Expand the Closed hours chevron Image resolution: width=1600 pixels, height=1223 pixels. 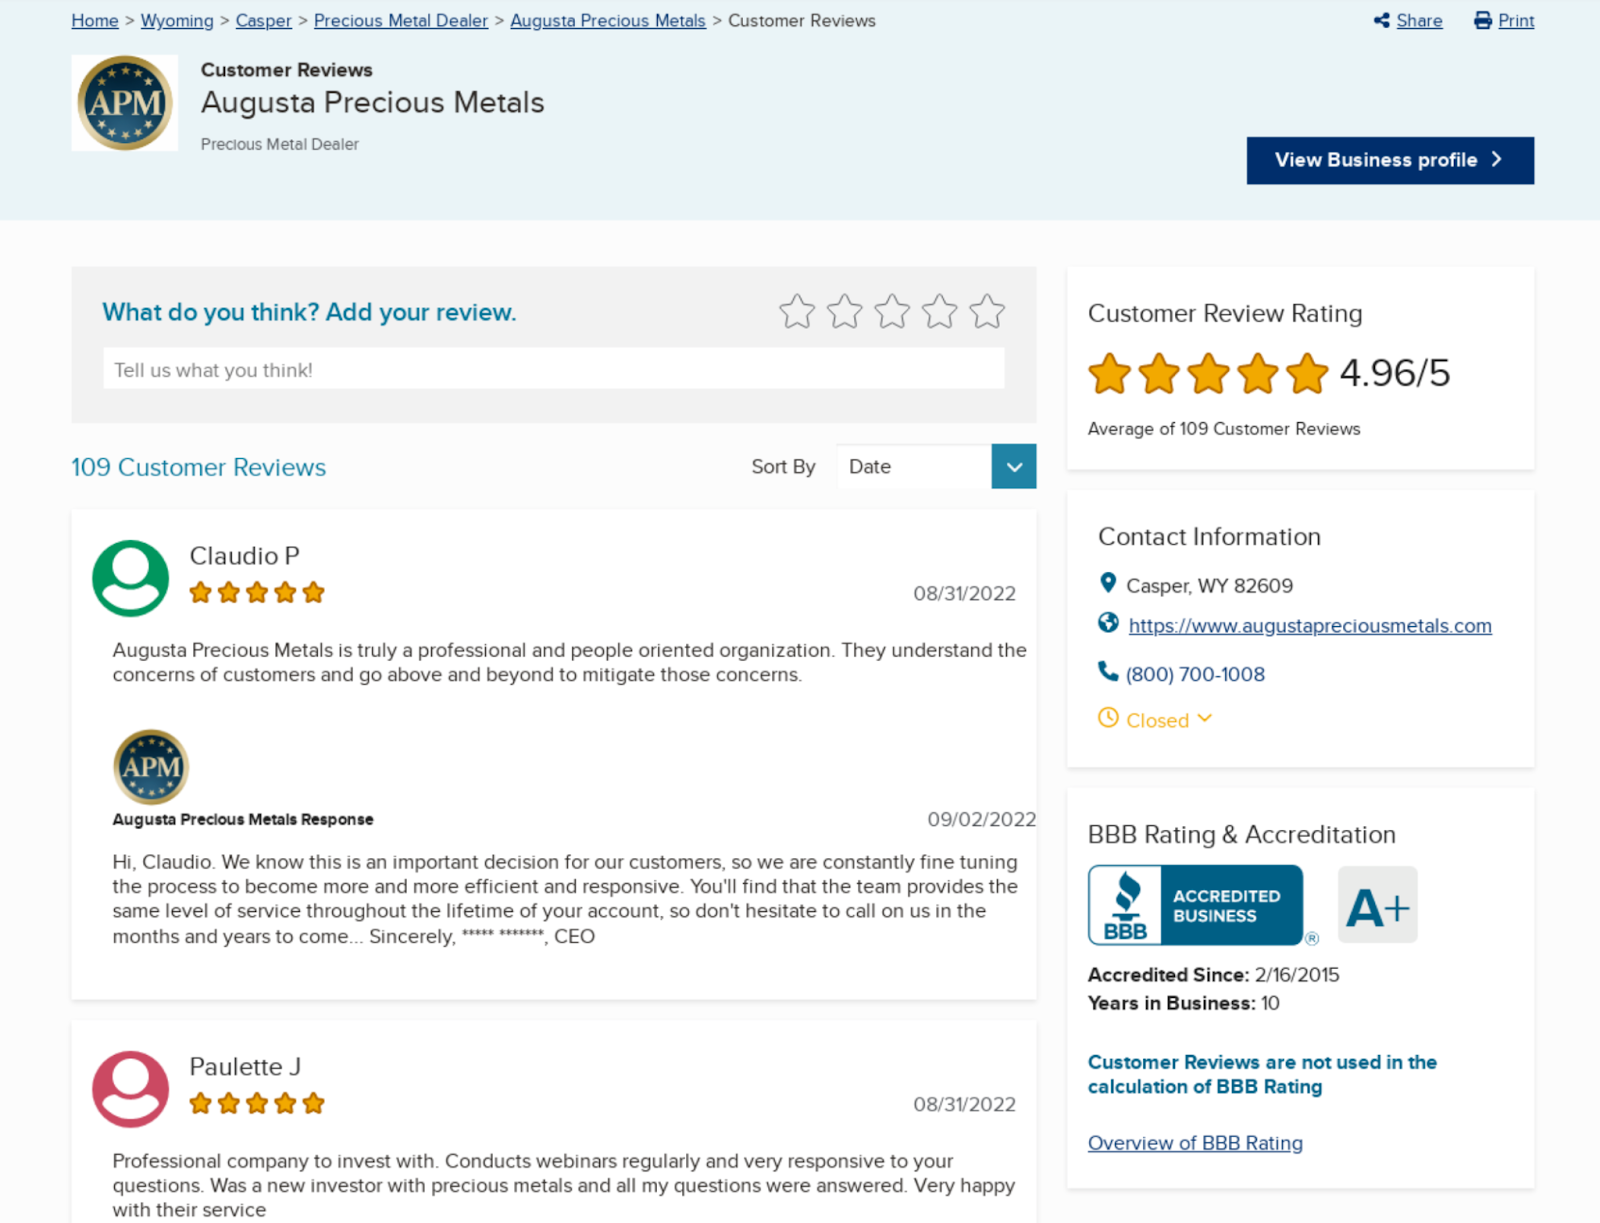coord(1205,718)
